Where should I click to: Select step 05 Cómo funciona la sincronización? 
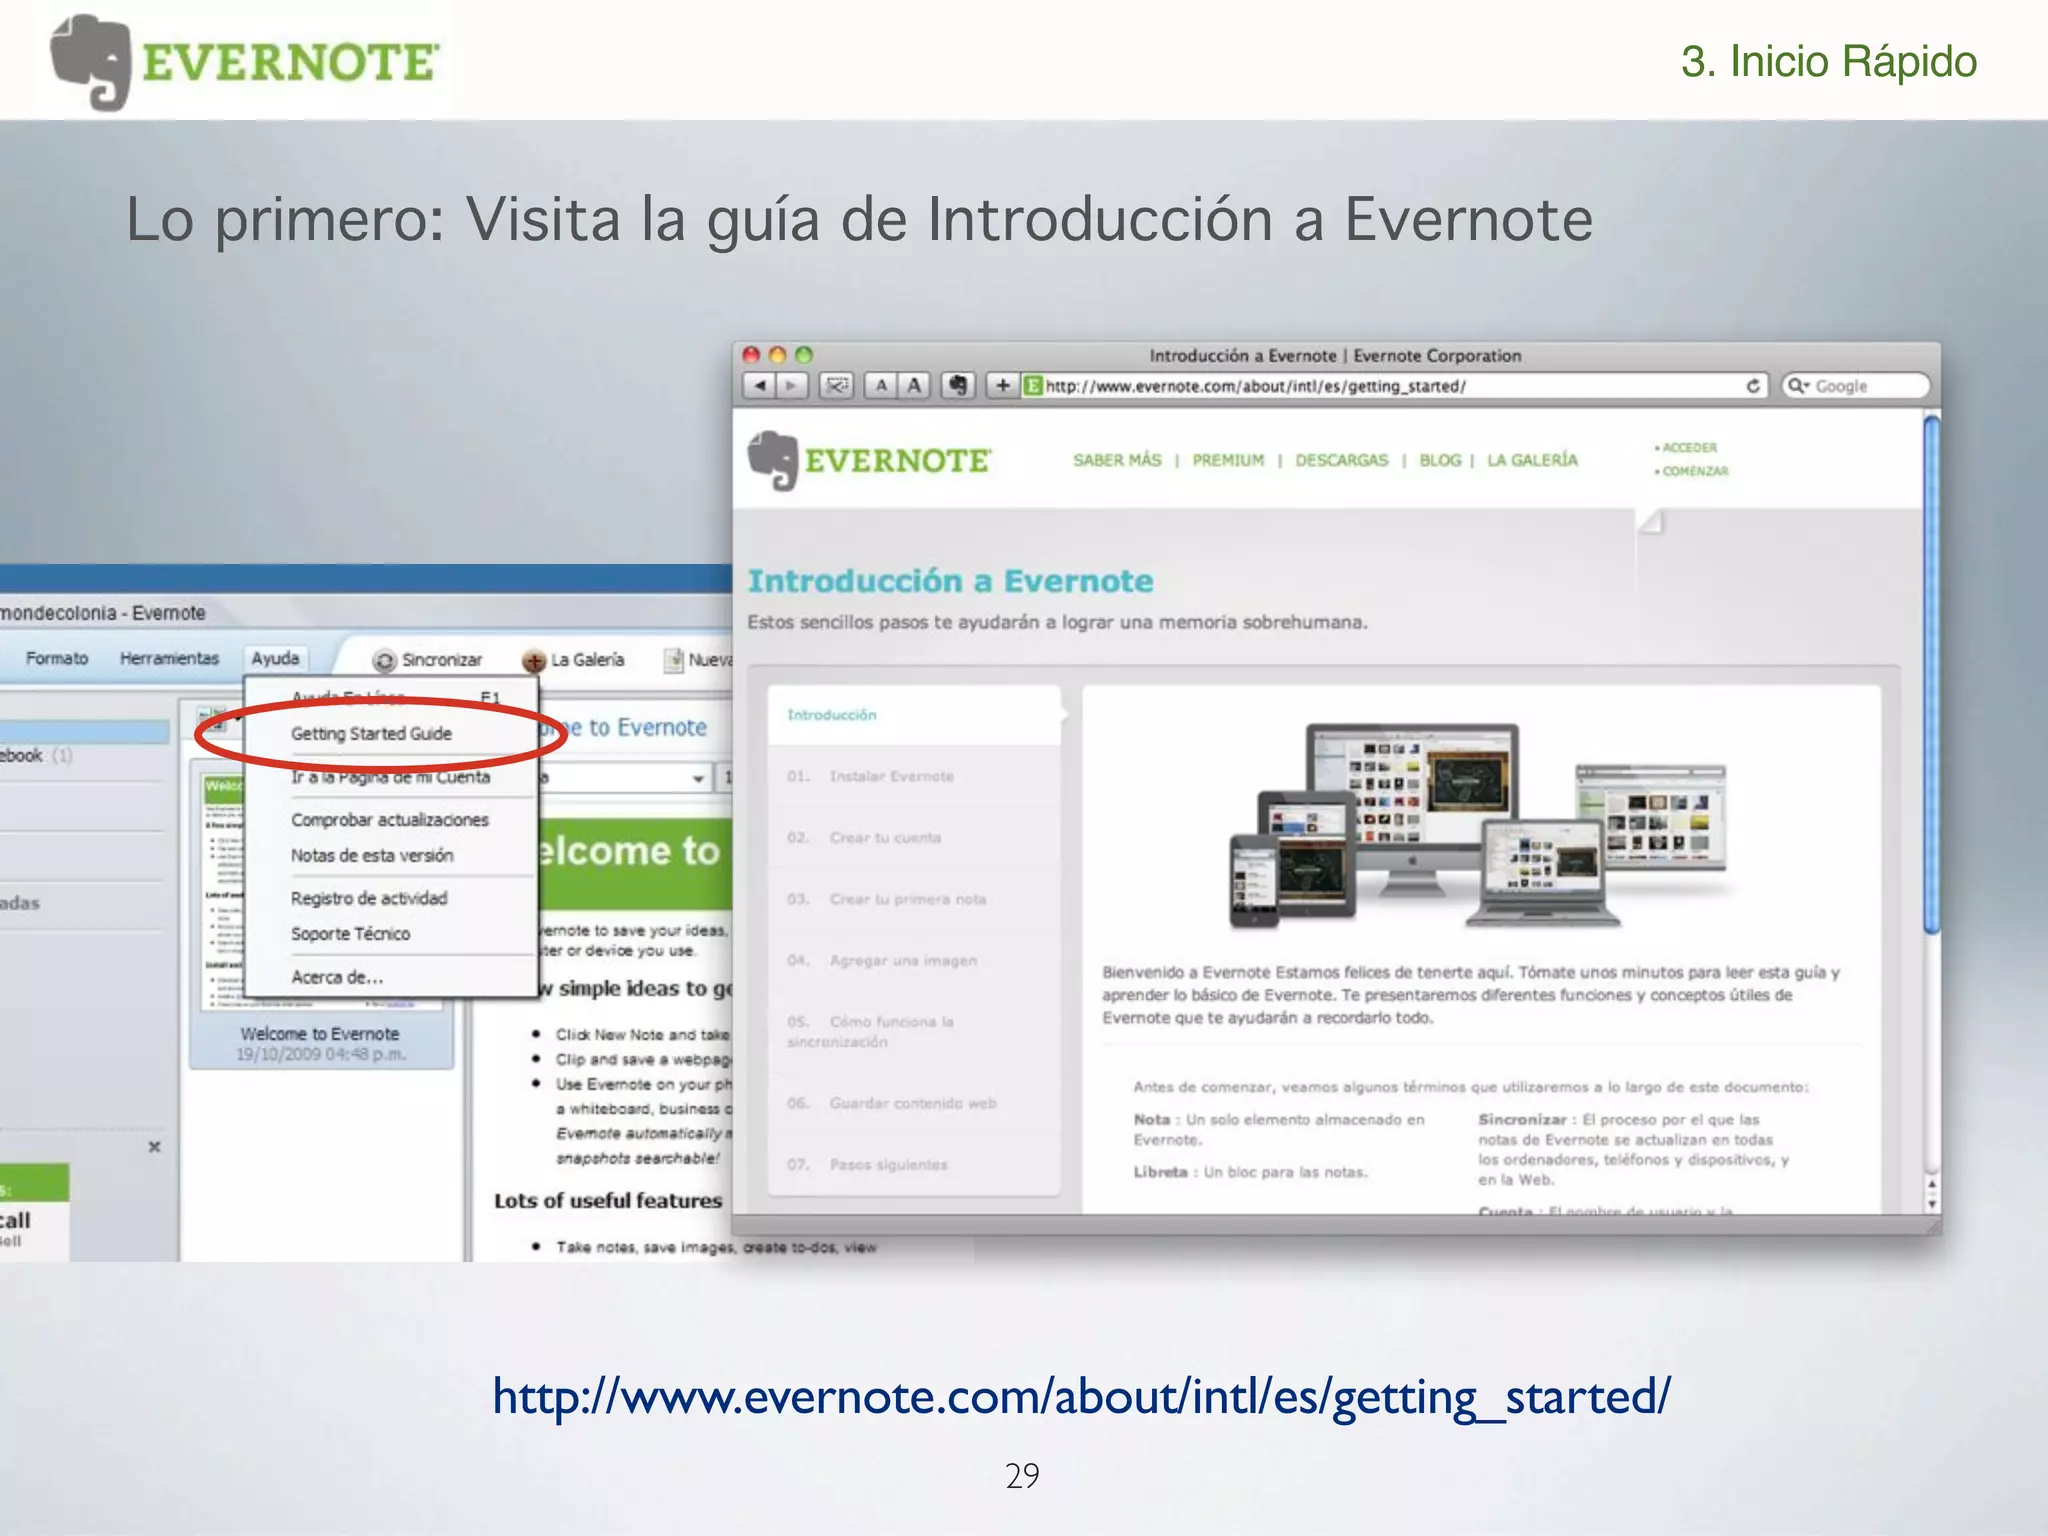[x=914, y=1031]
